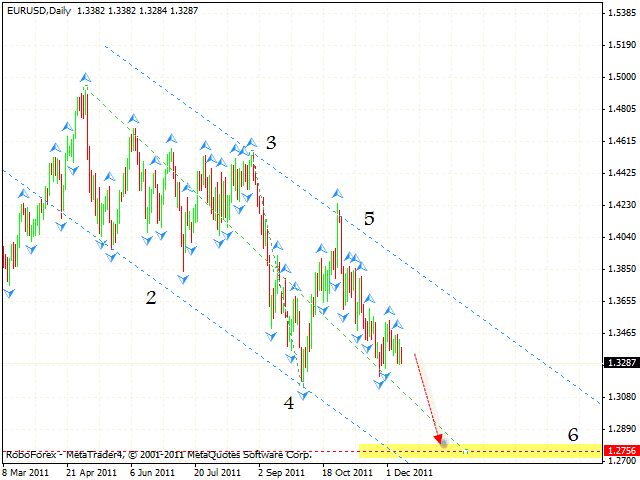The image size is (640, 480).
Task: Select wave label 4 below the low
Action: (289, 403)
